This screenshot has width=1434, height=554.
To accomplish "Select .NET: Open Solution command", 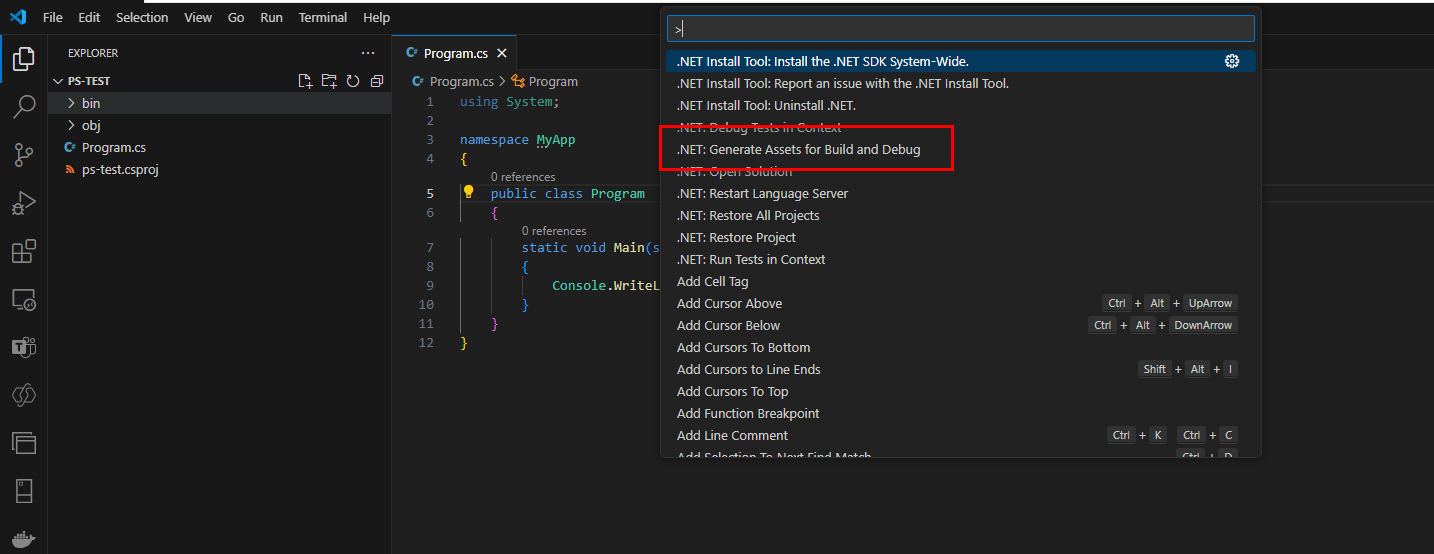I will (960, 171).
